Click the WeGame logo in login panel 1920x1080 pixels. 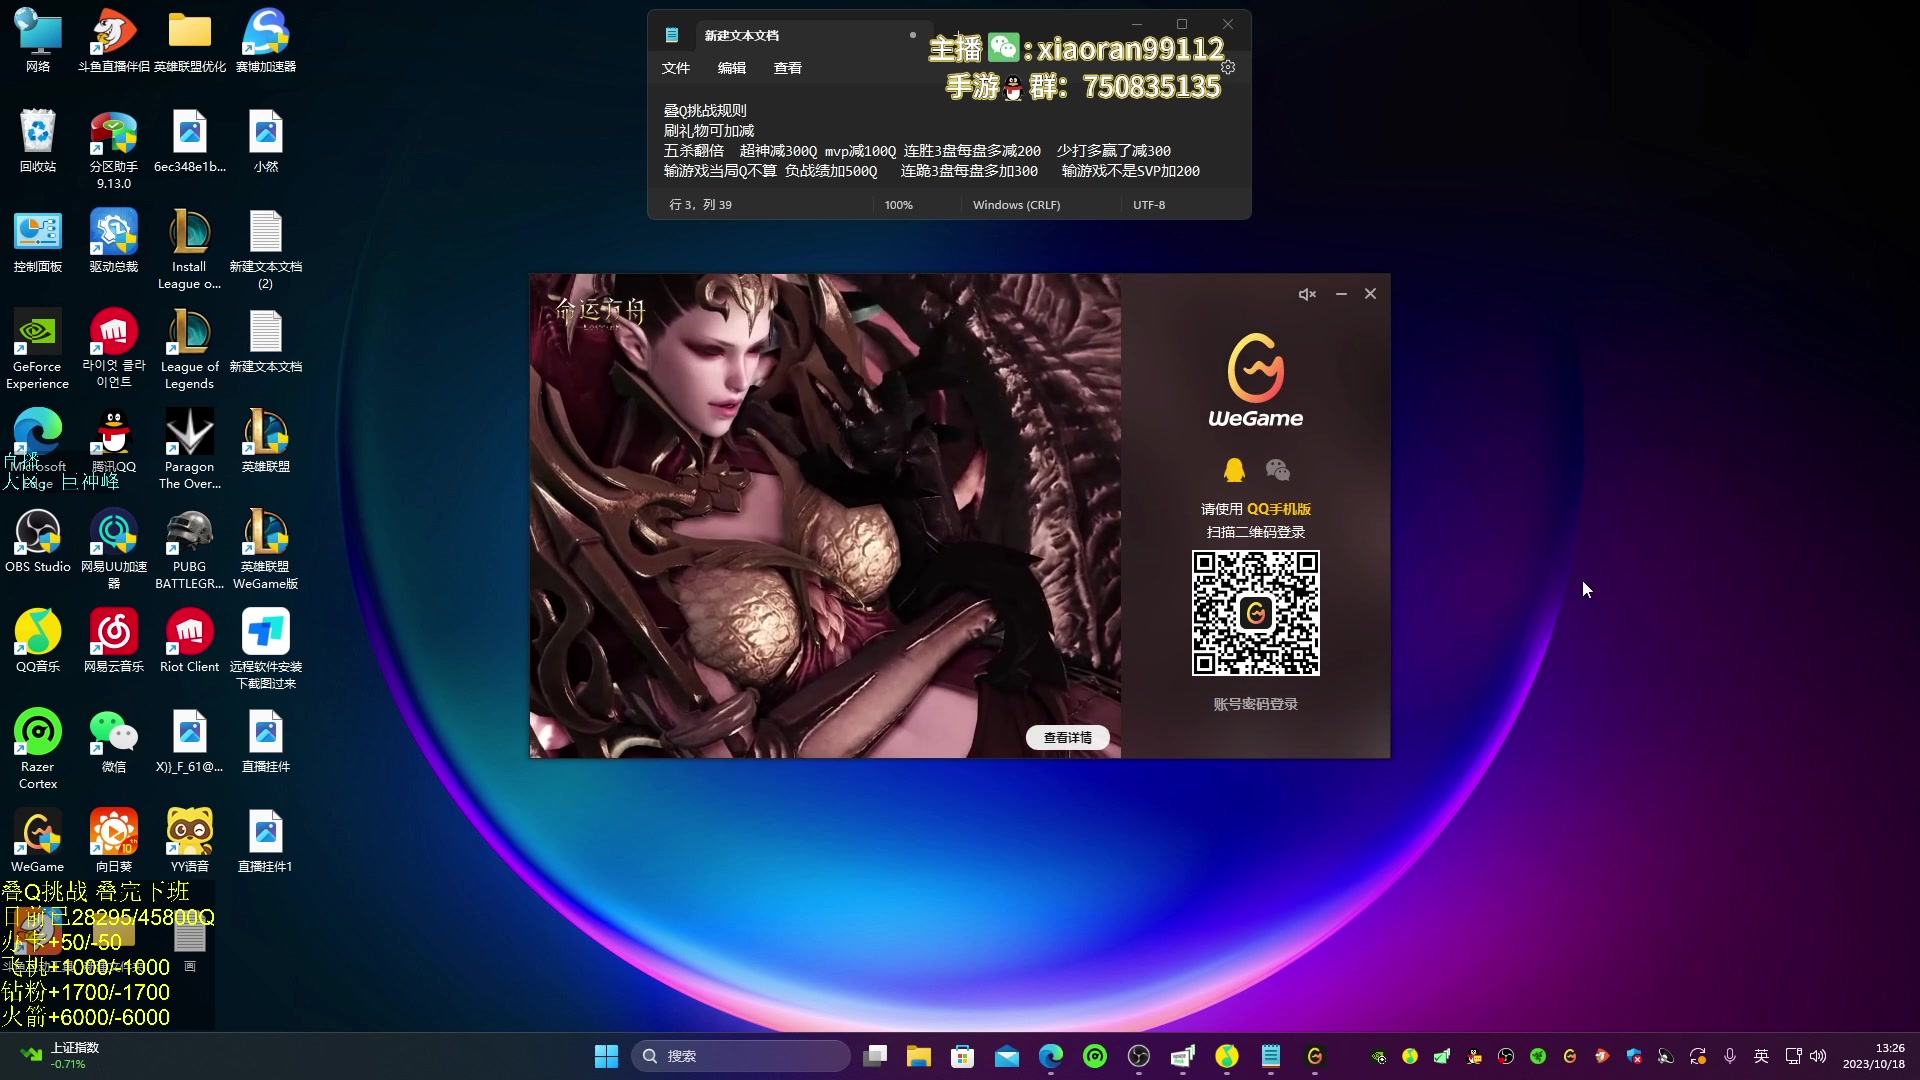coord(1256,381)
